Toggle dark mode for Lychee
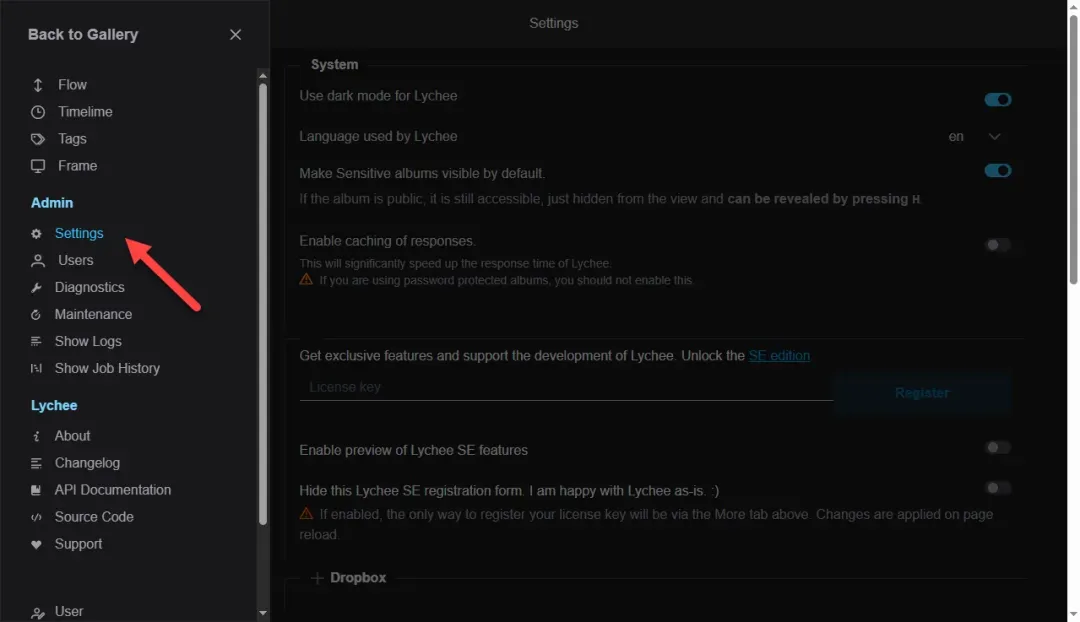Viewport: 1080px width, 622px height. coord(997,100)
